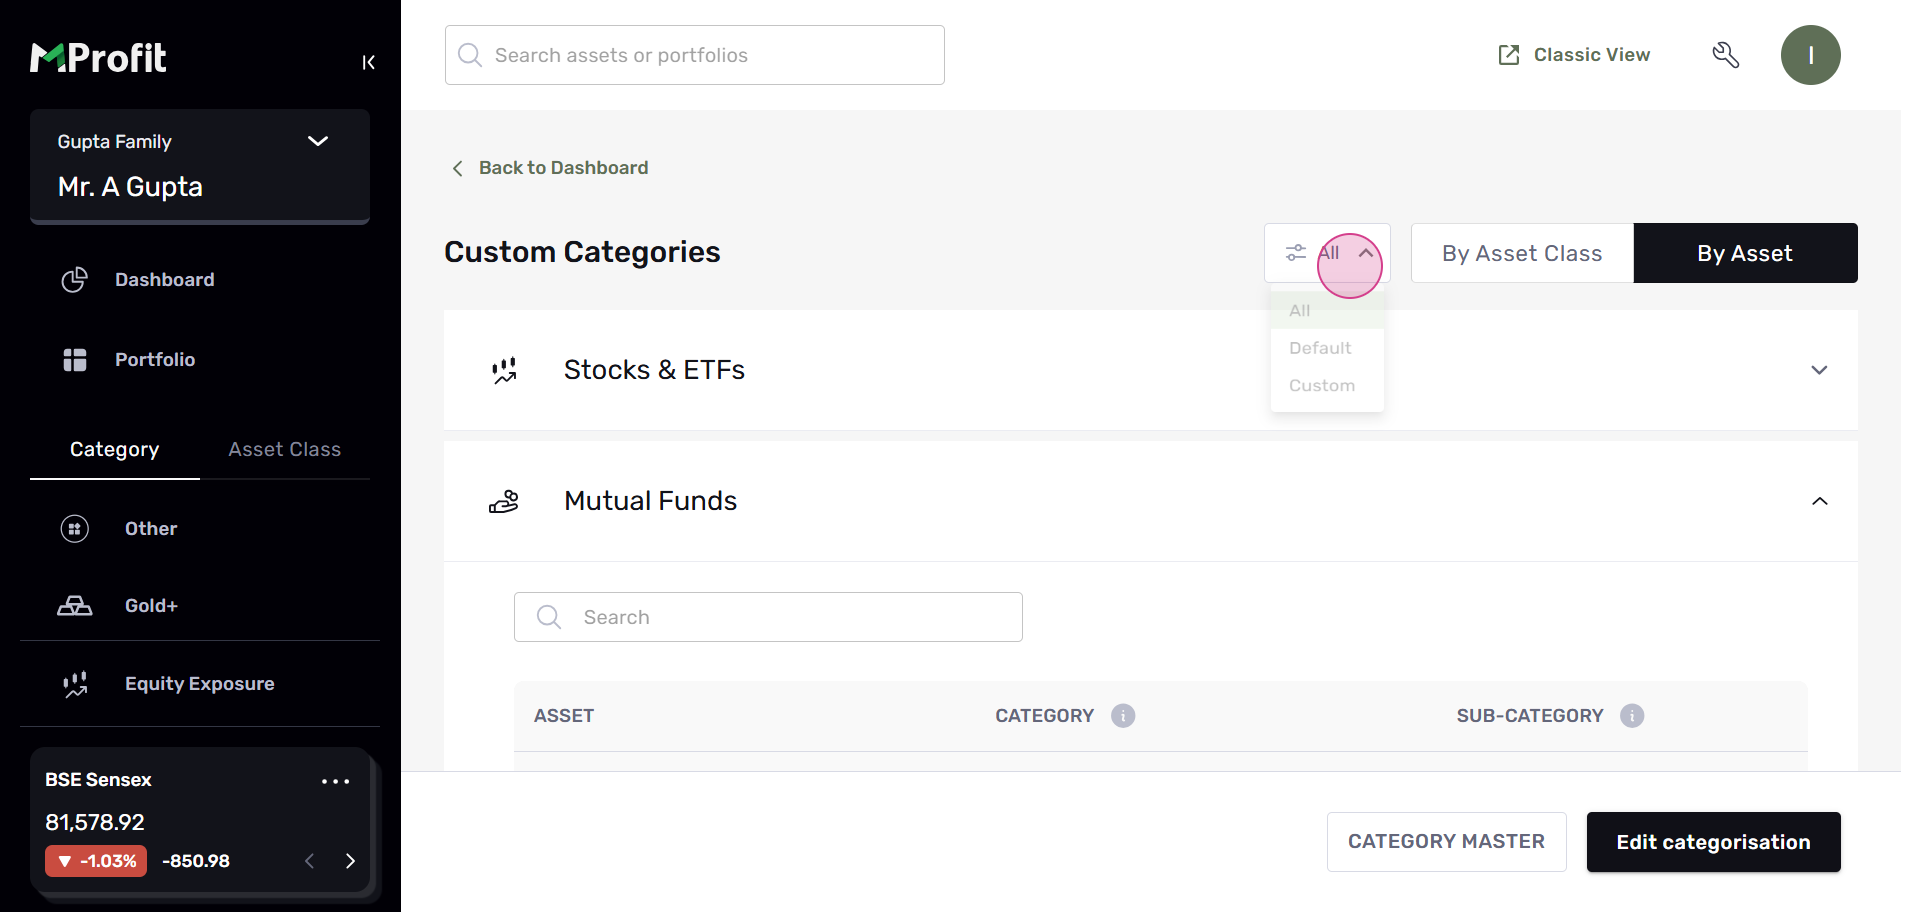The height and width of the screenshot is (912, 1920).
Task: Click the settings wrench icon
Action: point(1725,55)
